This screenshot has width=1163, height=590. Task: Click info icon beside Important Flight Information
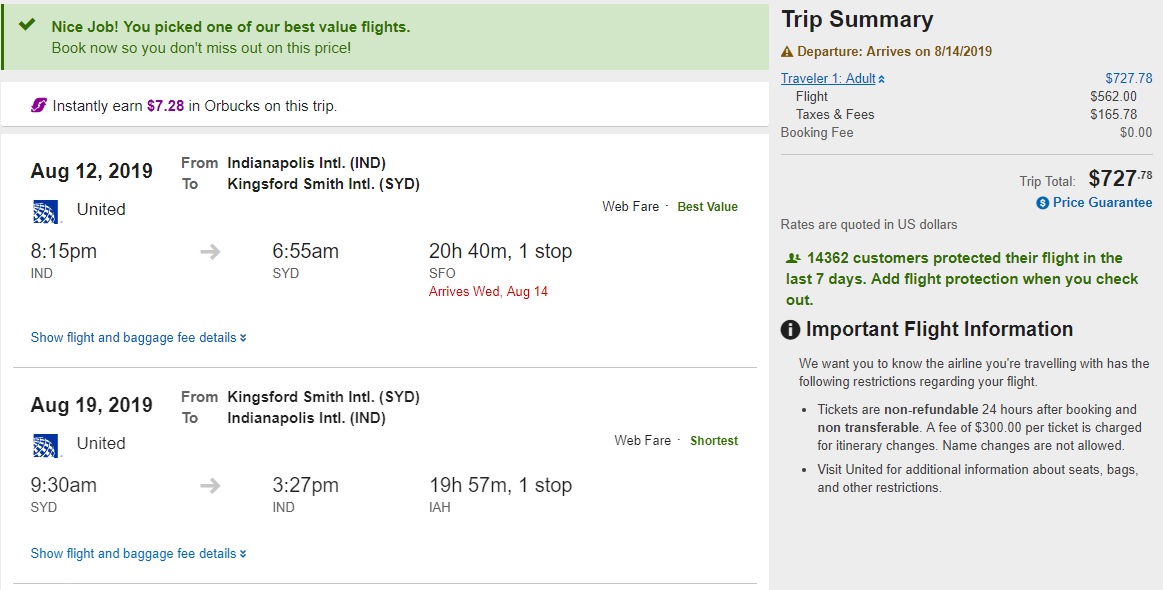pos(790,330)
